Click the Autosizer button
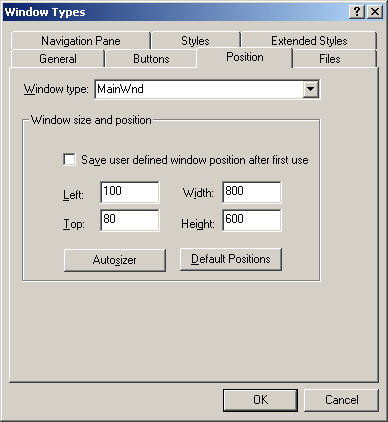 point(115,260)
